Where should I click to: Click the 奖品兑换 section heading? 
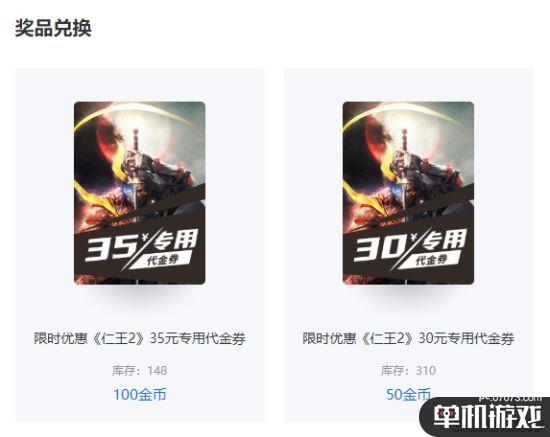click(53, 28)
